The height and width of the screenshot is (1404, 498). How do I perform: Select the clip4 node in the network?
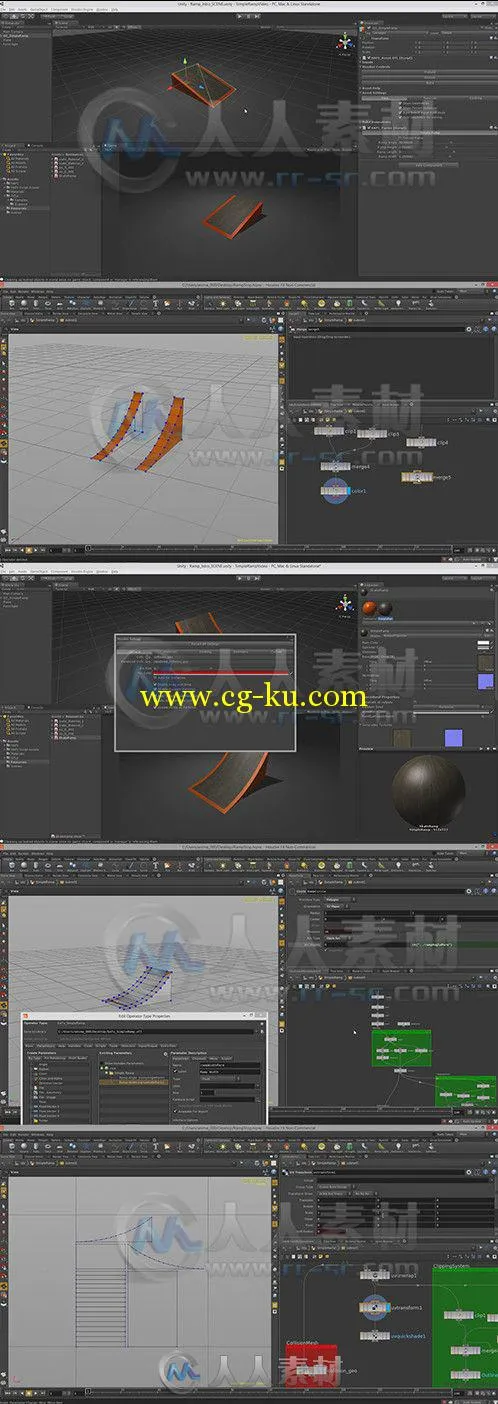click(419, 441)
